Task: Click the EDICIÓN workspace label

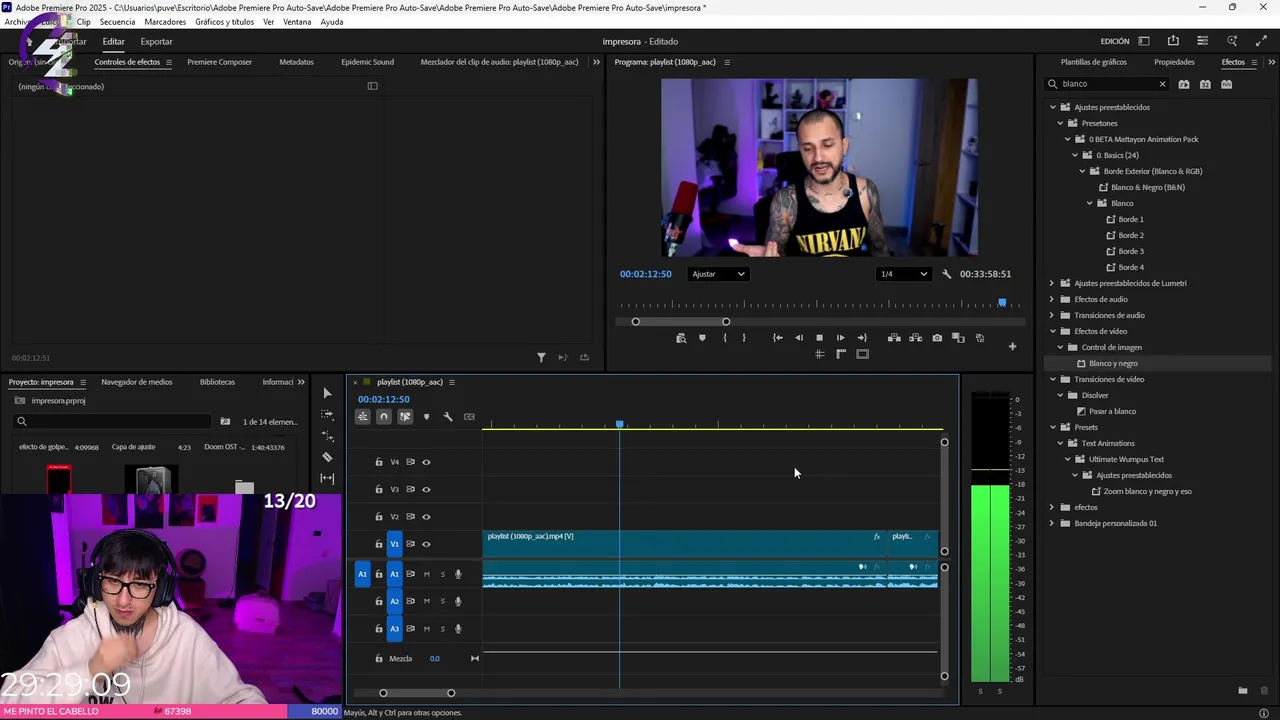Action: coord(1115,42)
